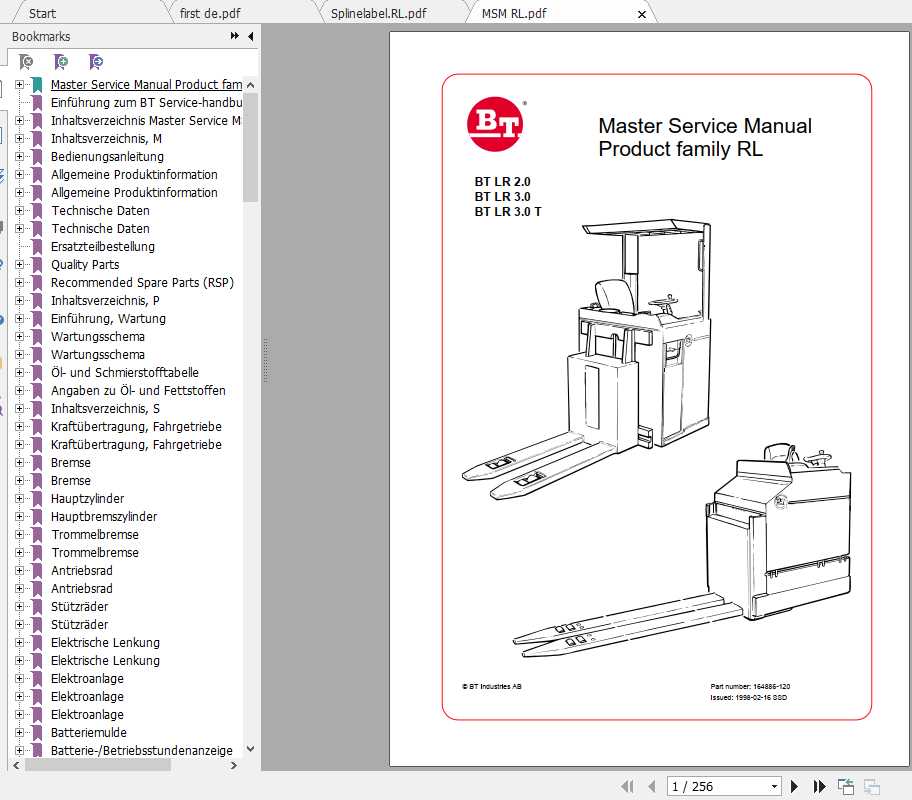
Task: Expand the Inhaltsverzeichnis Master Service bookmark
Action: (19, 120)
